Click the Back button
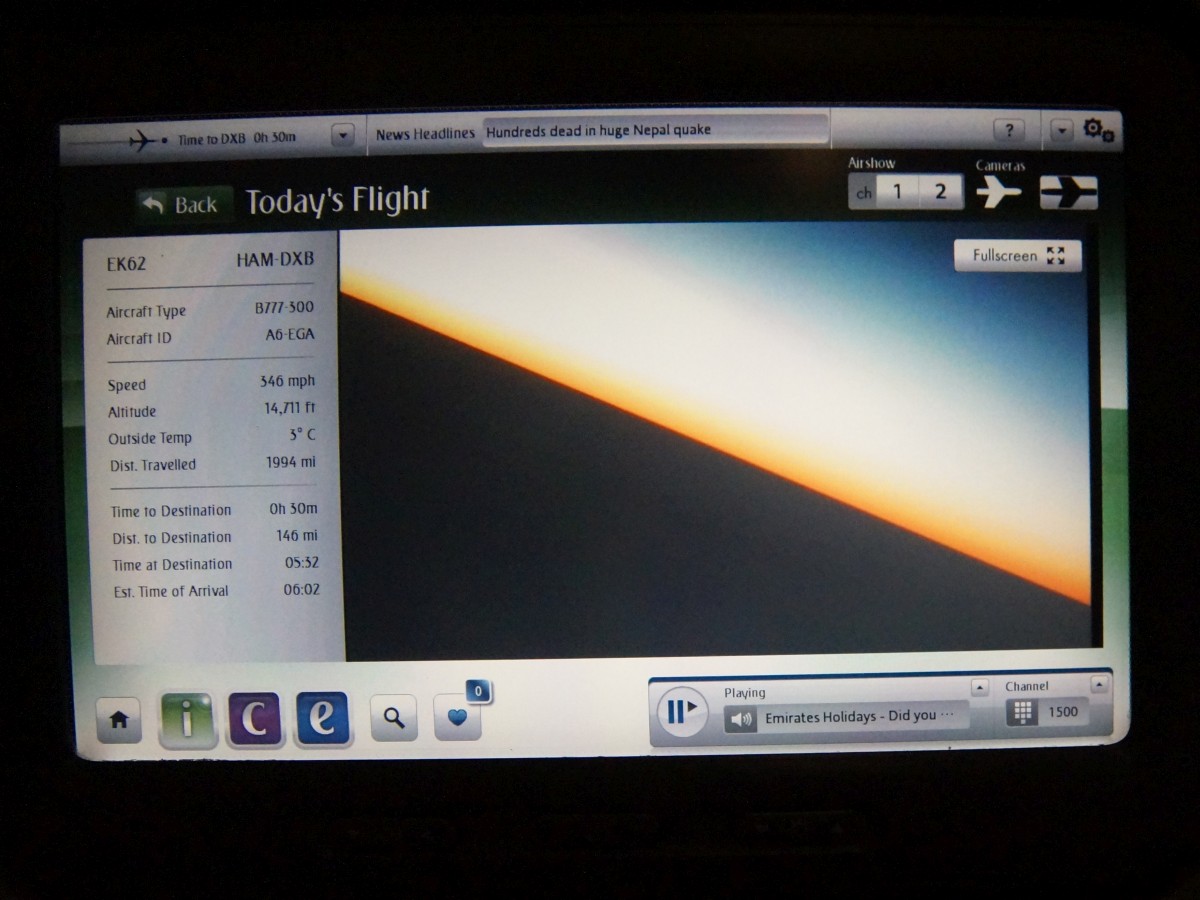This screenshot has height=900, width=1200. 183,204
